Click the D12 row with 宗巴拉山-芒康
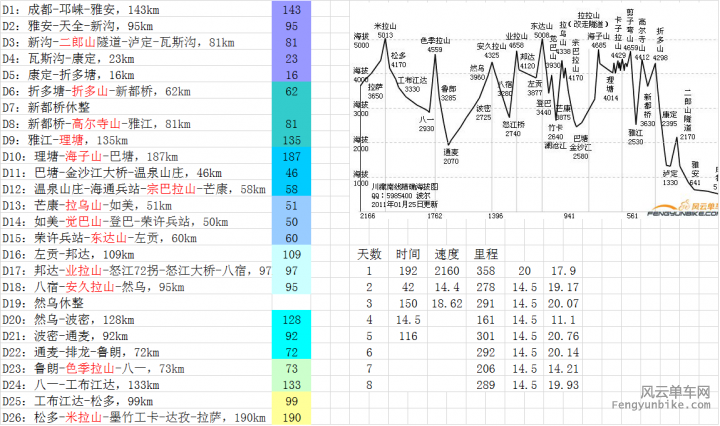Viewport: 720px width, 426px height. pos(136,188)
